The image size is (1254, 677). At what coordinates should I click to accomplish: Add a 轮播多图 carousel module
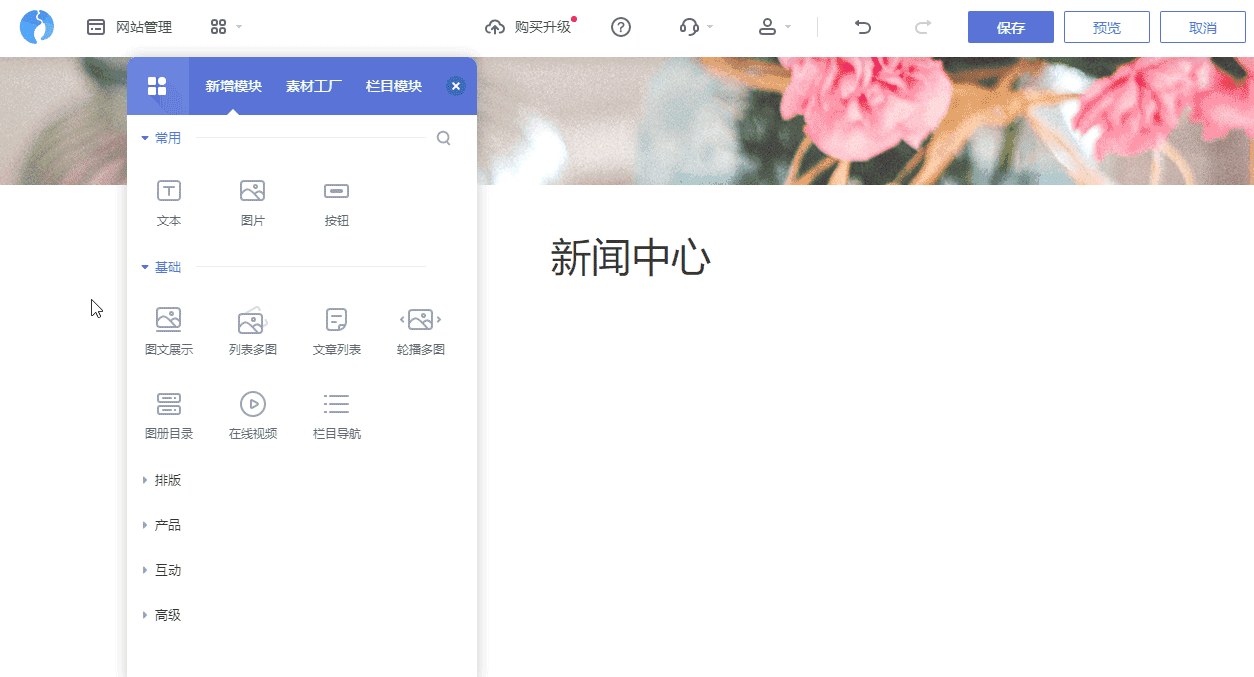click(421, 332)
